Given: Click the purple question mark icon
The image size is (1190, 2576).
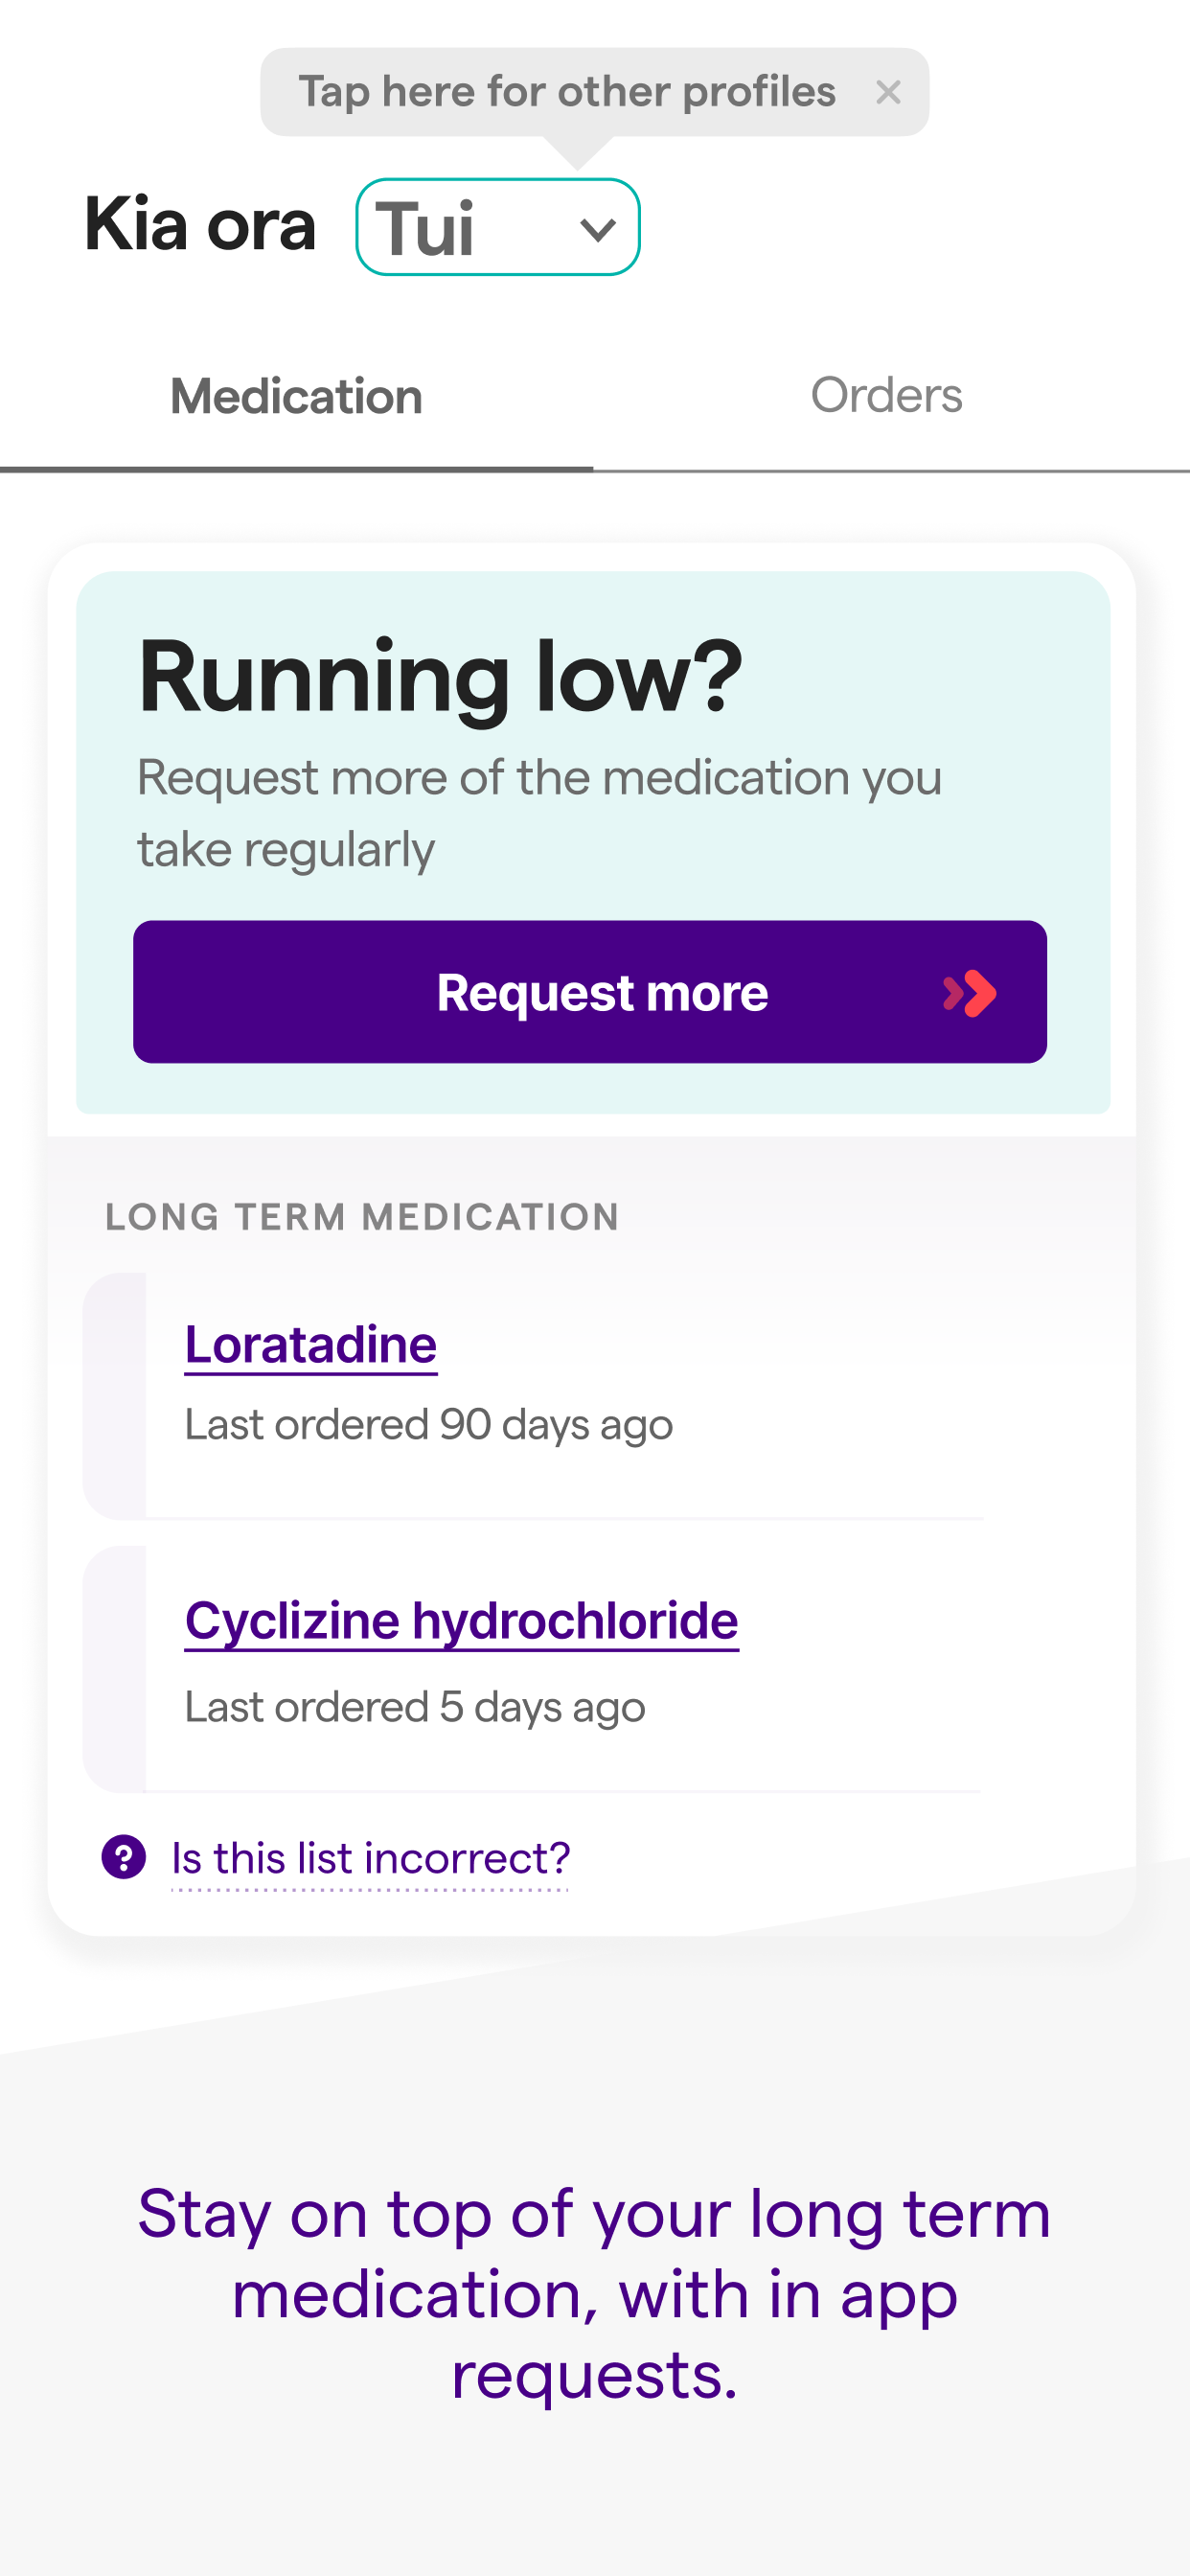Looking at the screenshot, I should [x=124, y=1858].
